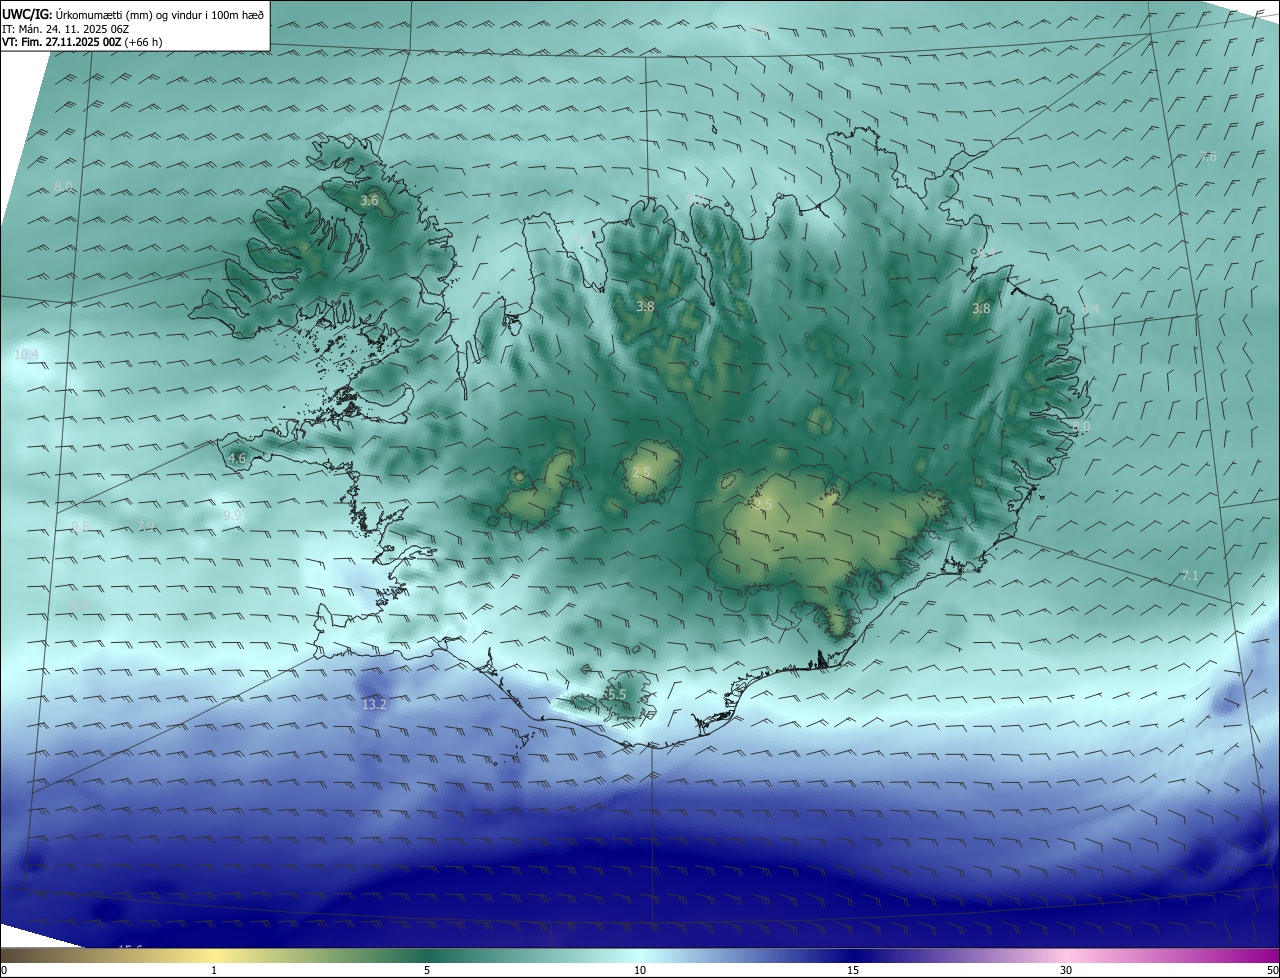Click the 7.1 value southeast of Iceland

(x=1190, y=576)
